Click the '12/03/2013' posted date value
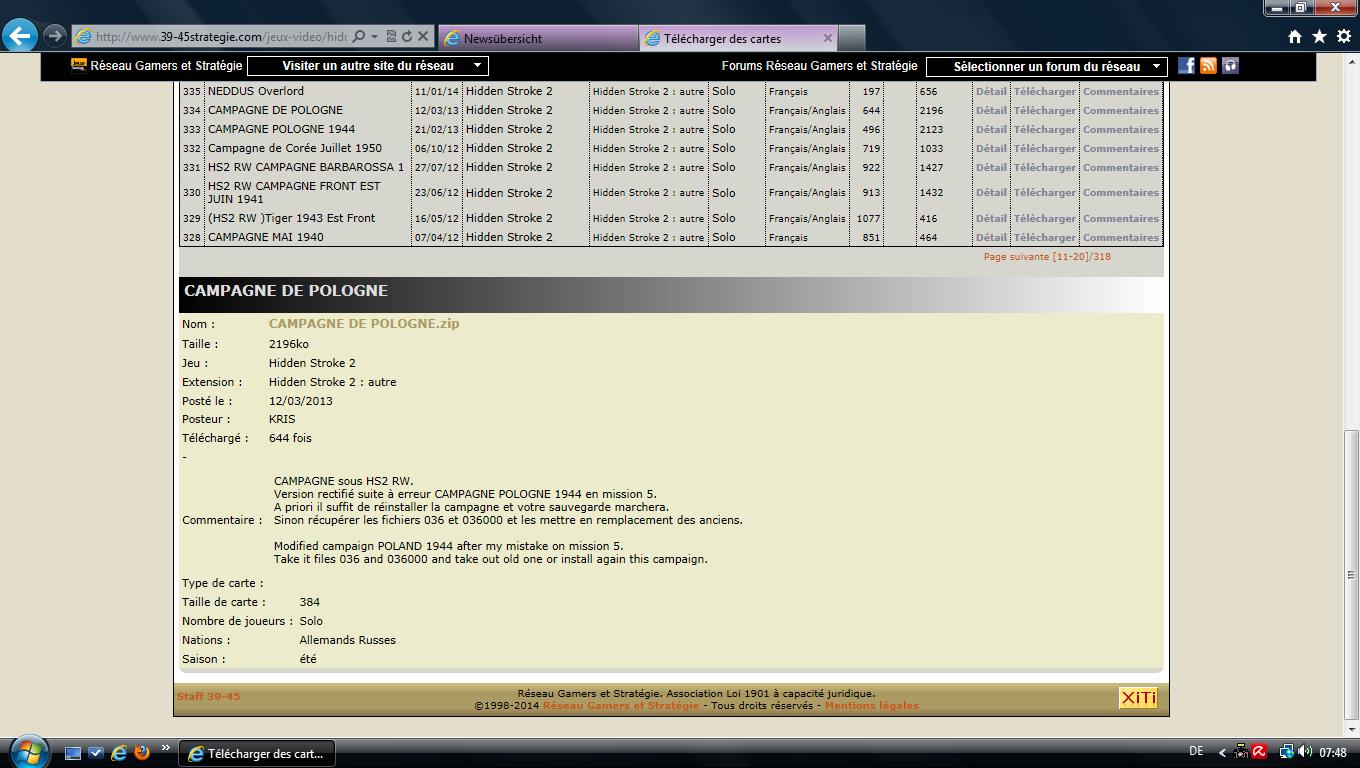This screenshot has width=1360, height=768. click(301, 401)
